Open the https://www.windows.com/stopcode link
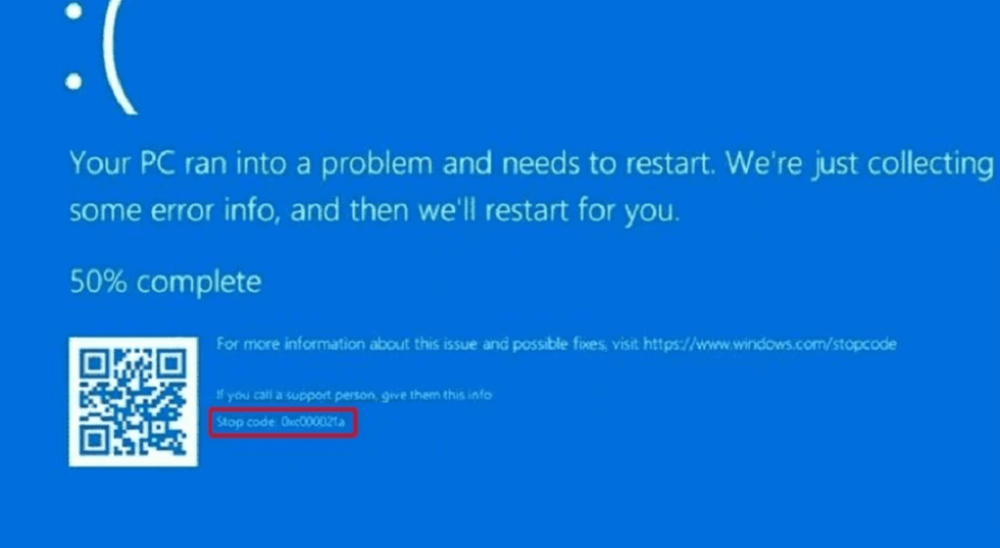 pos(770,344)
